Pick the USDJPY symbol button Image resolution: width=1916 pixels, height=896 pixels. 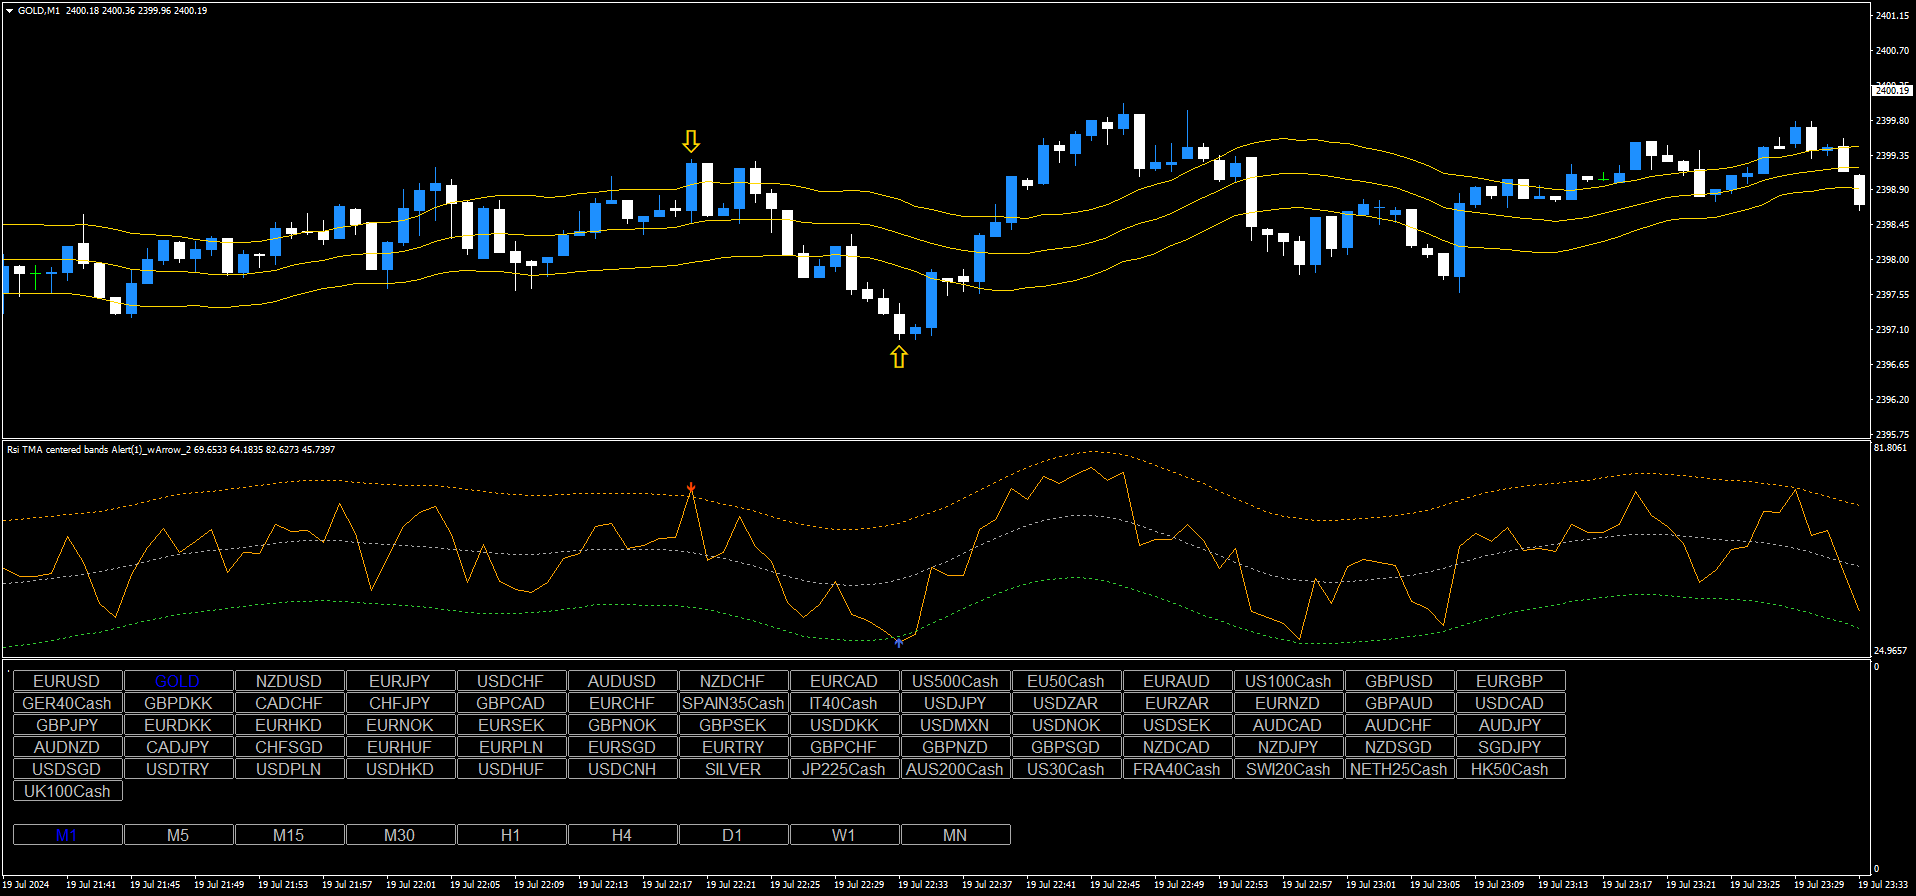point(955,703)
